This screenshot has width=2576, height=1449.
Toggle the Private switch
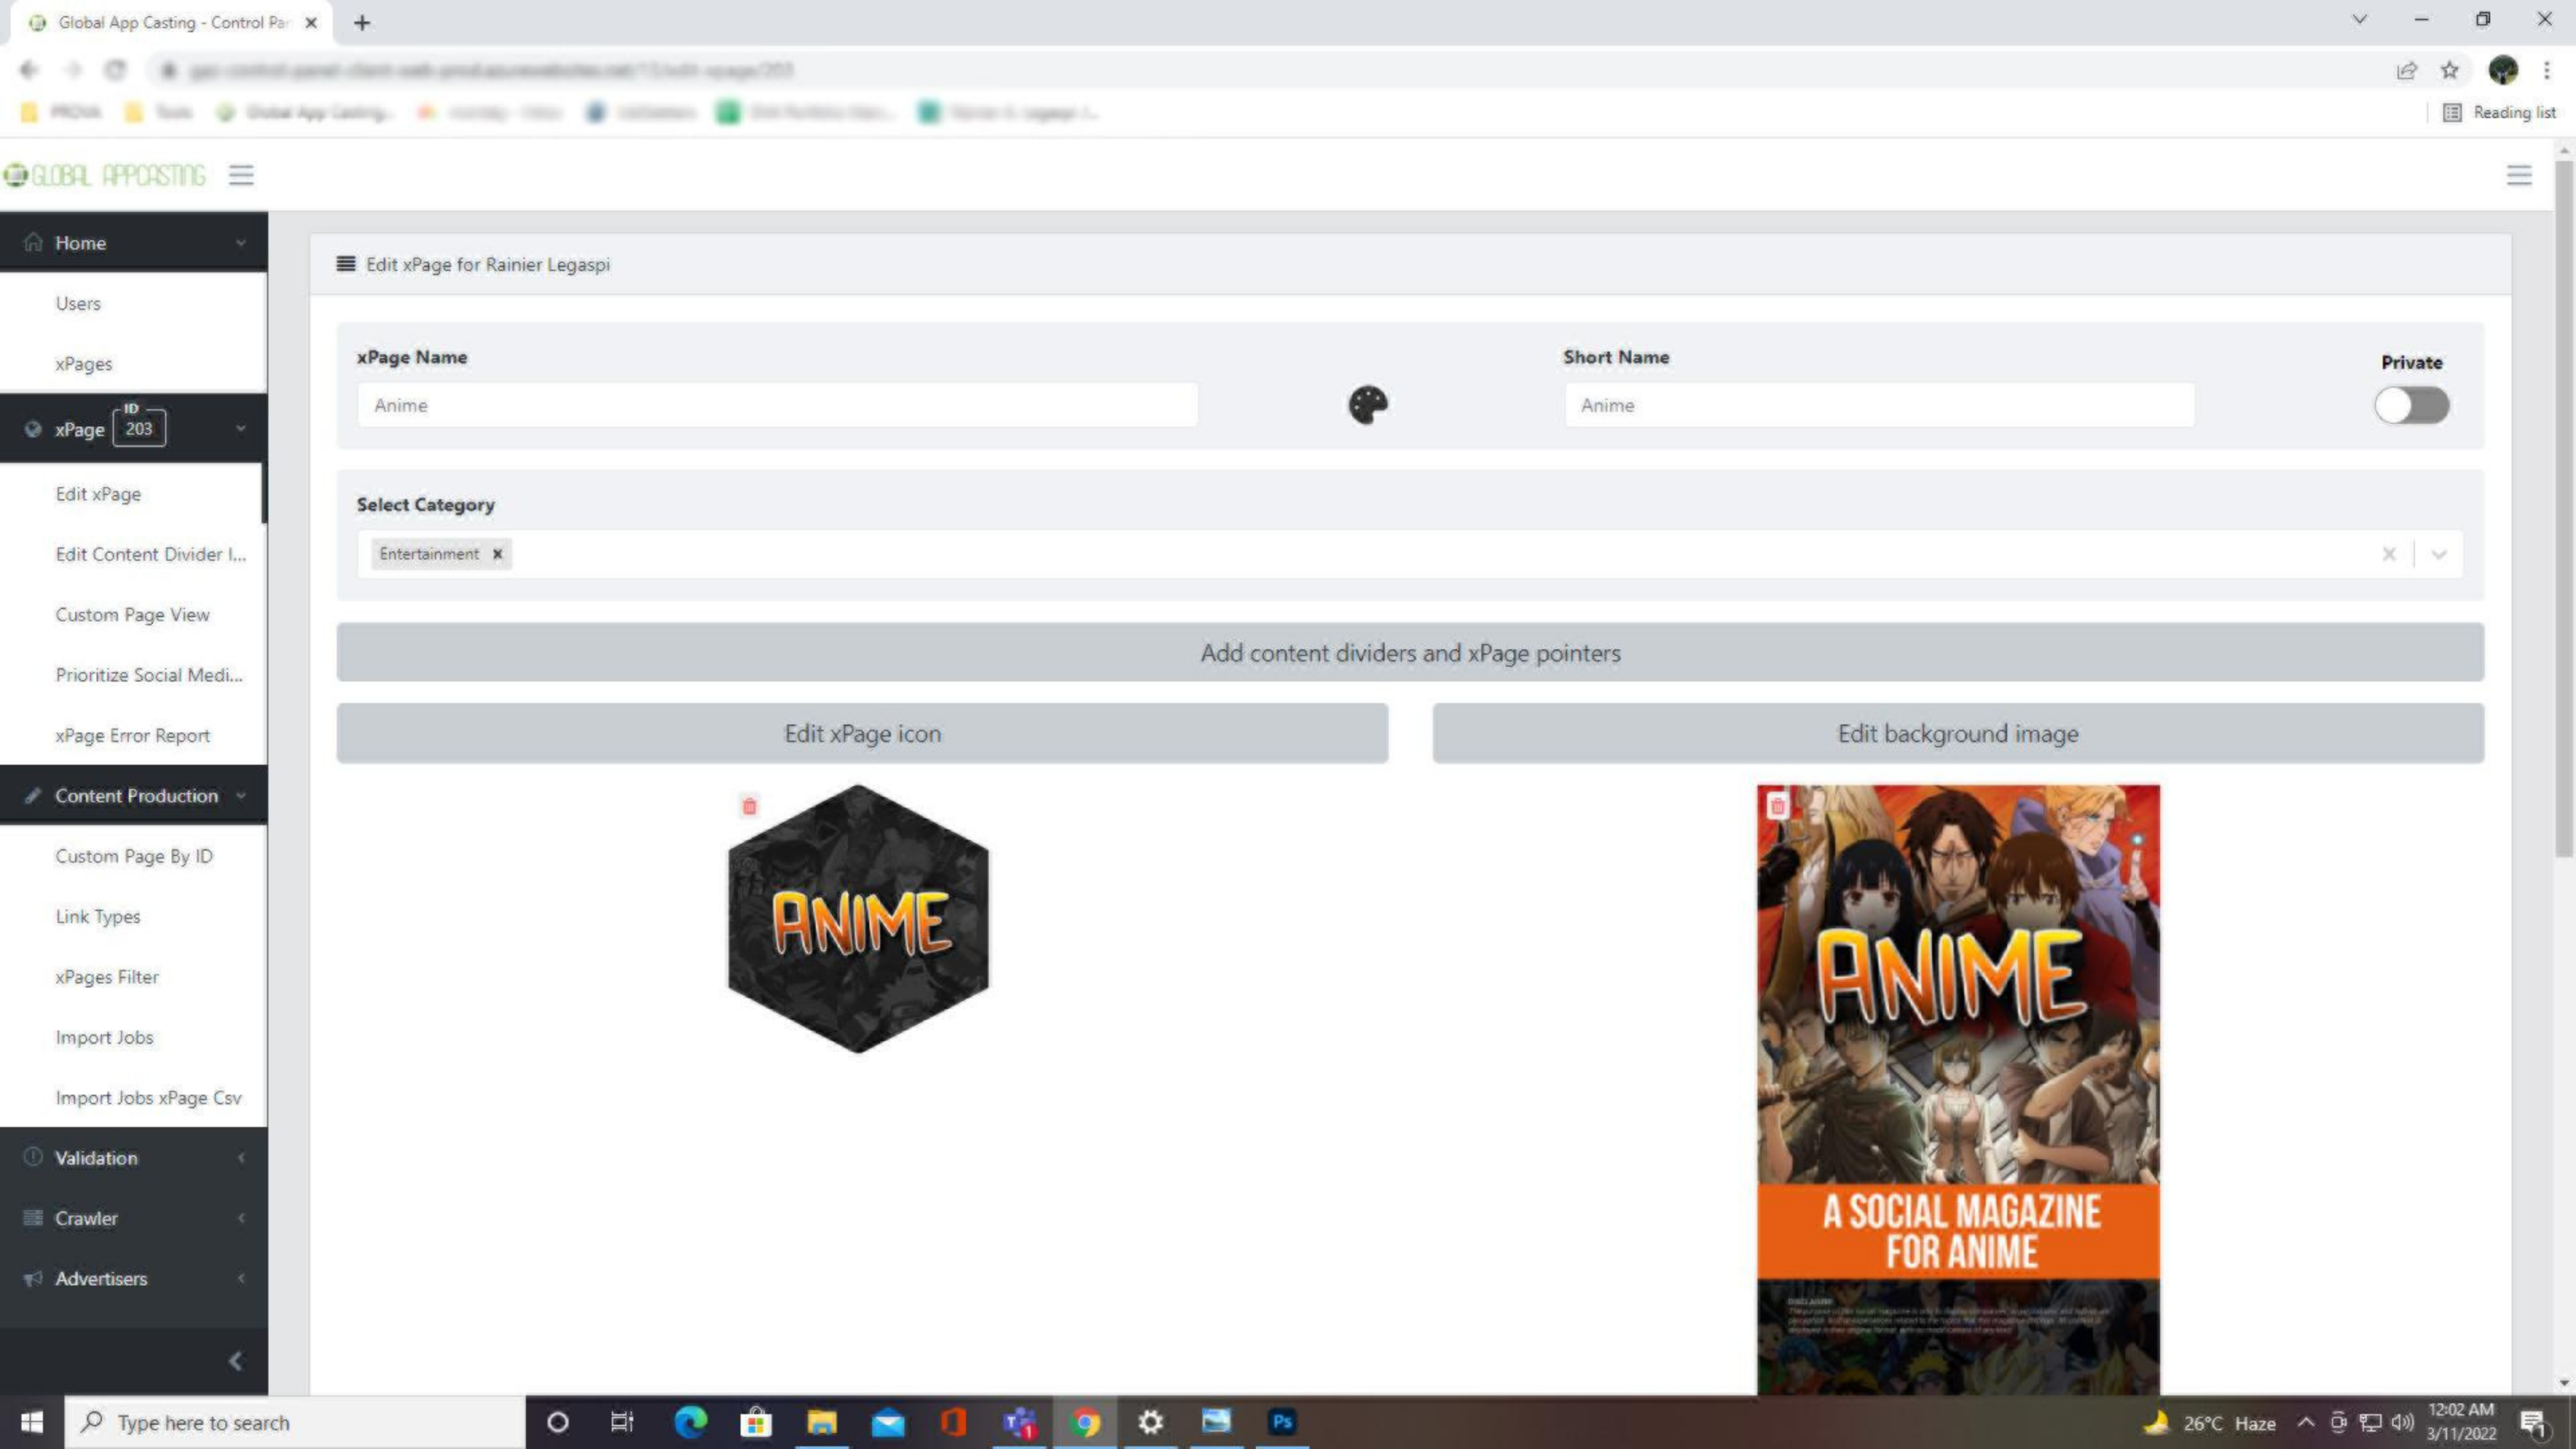(x=2411, y=405)
